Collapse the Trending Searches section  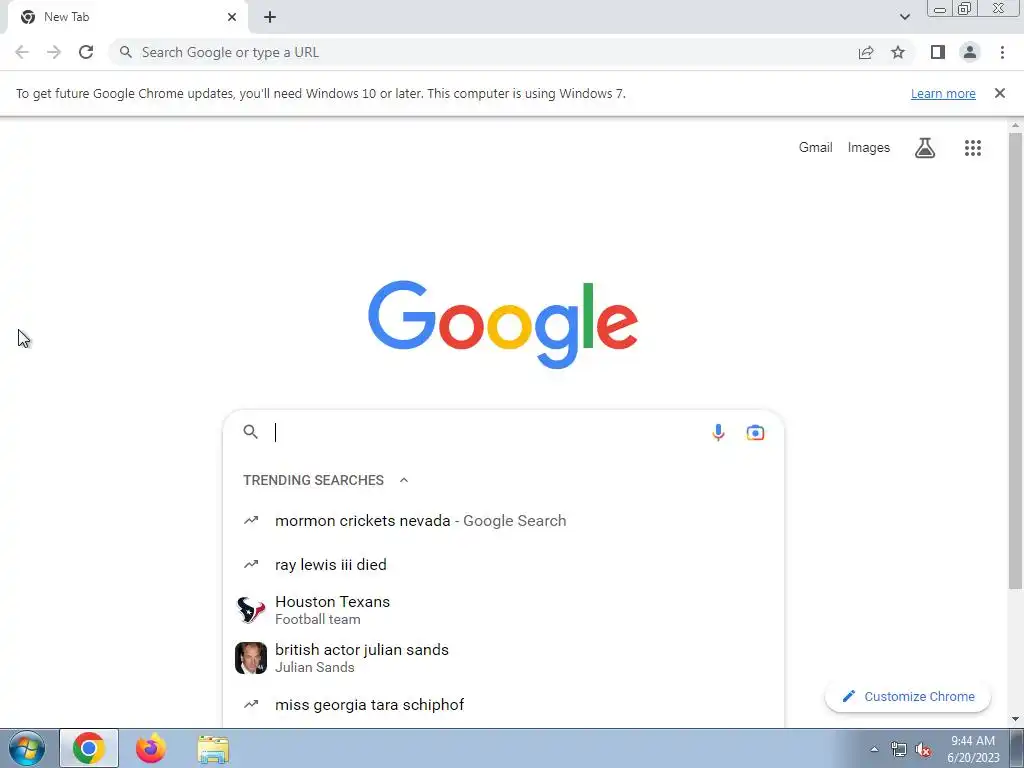pos(404,480)
